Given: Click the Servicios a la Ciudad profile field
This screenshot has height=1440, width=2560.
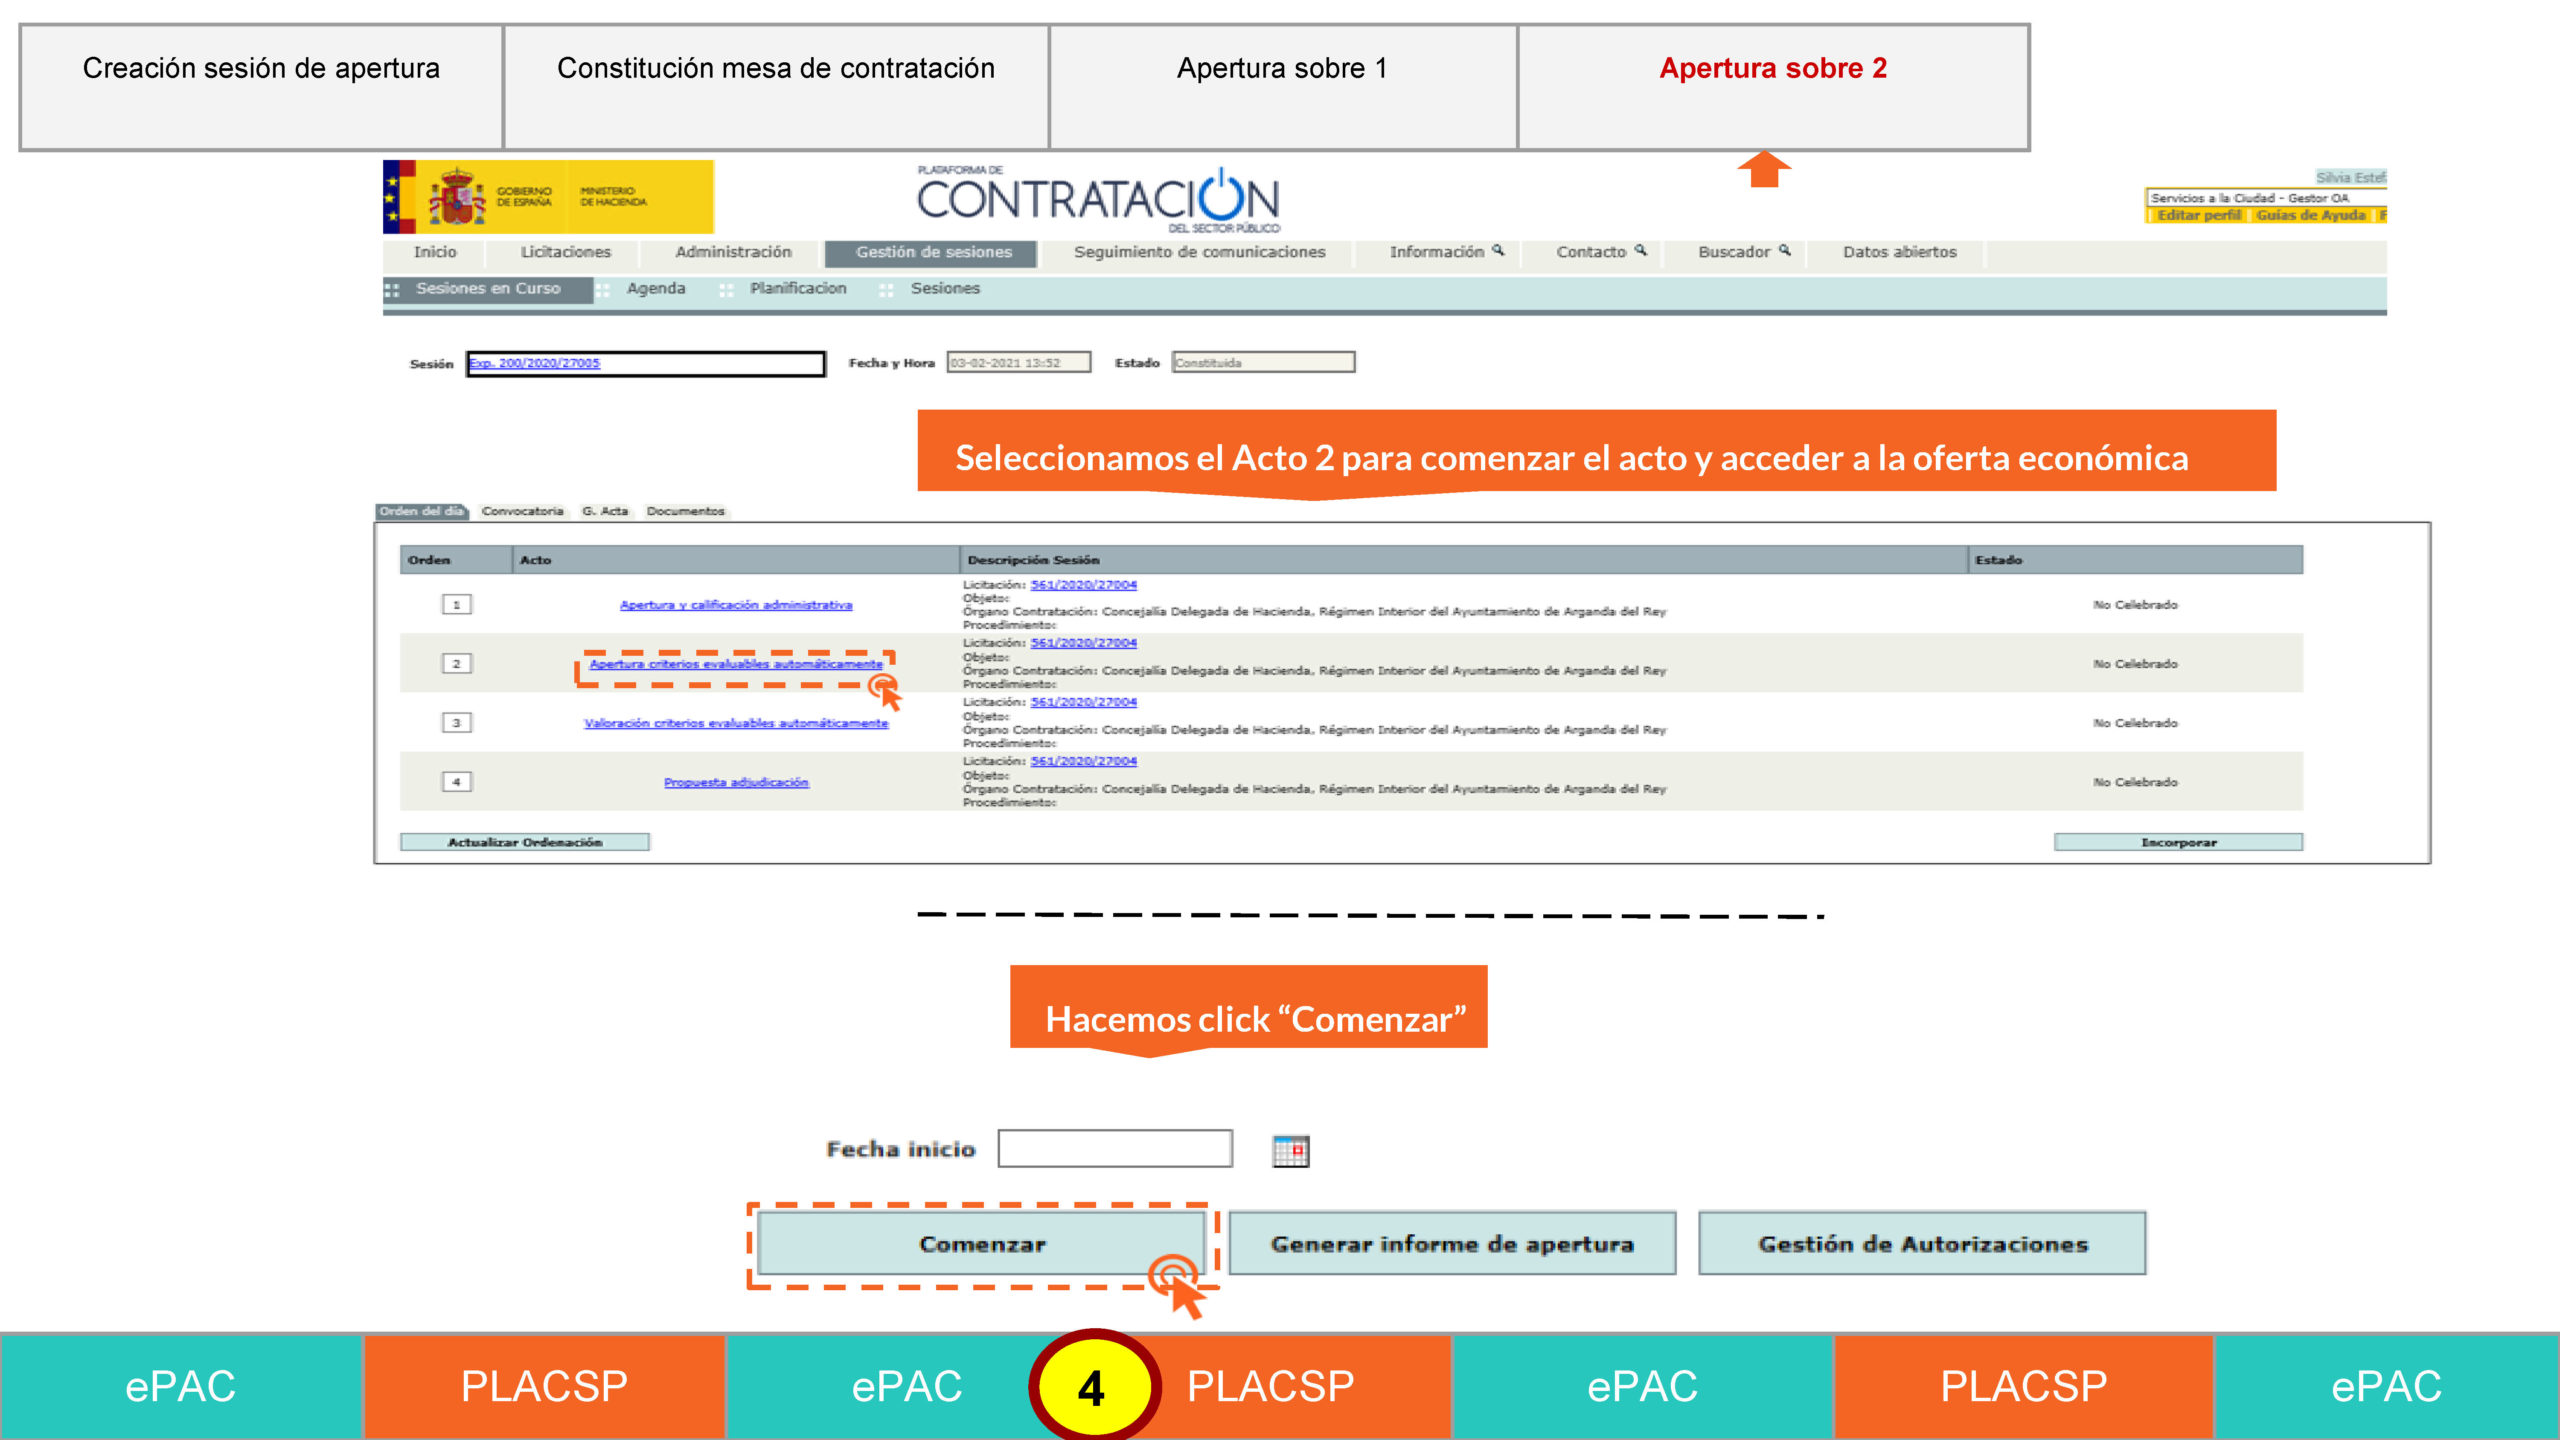Looking at the screenshot, I should tap(2266, 198).
